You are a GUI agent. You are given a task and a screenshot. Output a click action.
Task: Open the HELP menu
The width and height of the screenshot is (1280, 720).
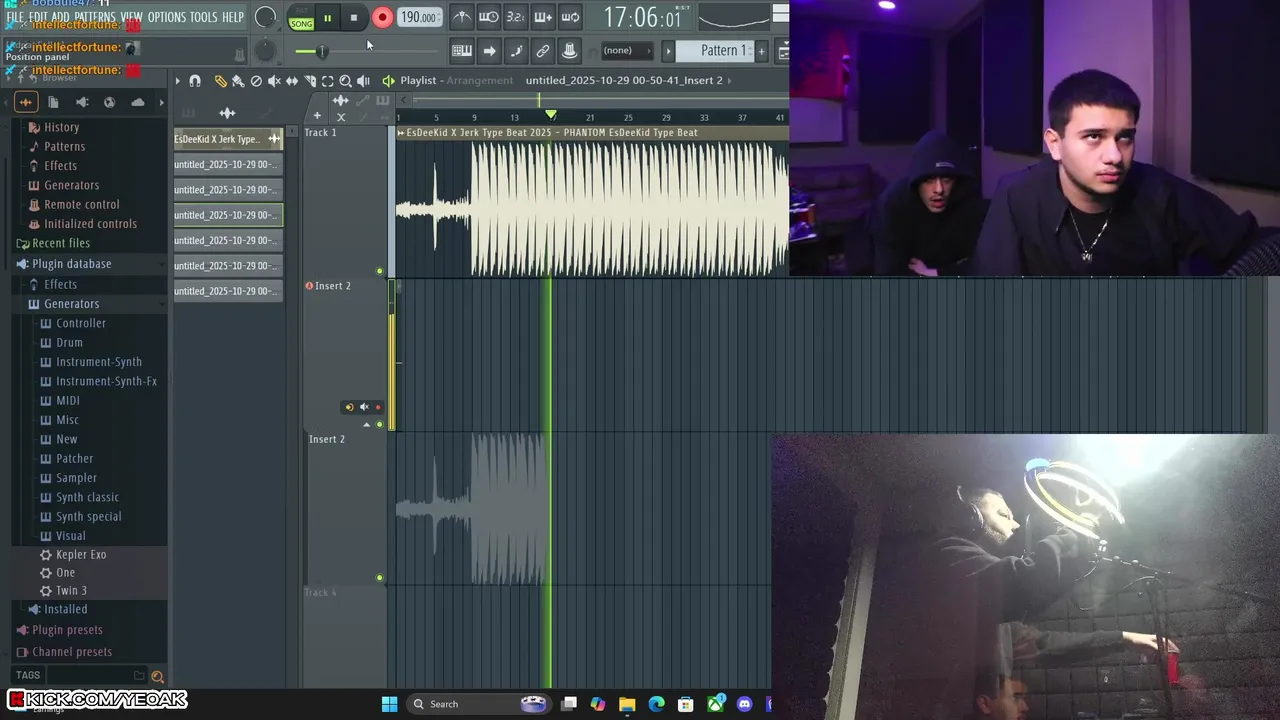(233, 17)
